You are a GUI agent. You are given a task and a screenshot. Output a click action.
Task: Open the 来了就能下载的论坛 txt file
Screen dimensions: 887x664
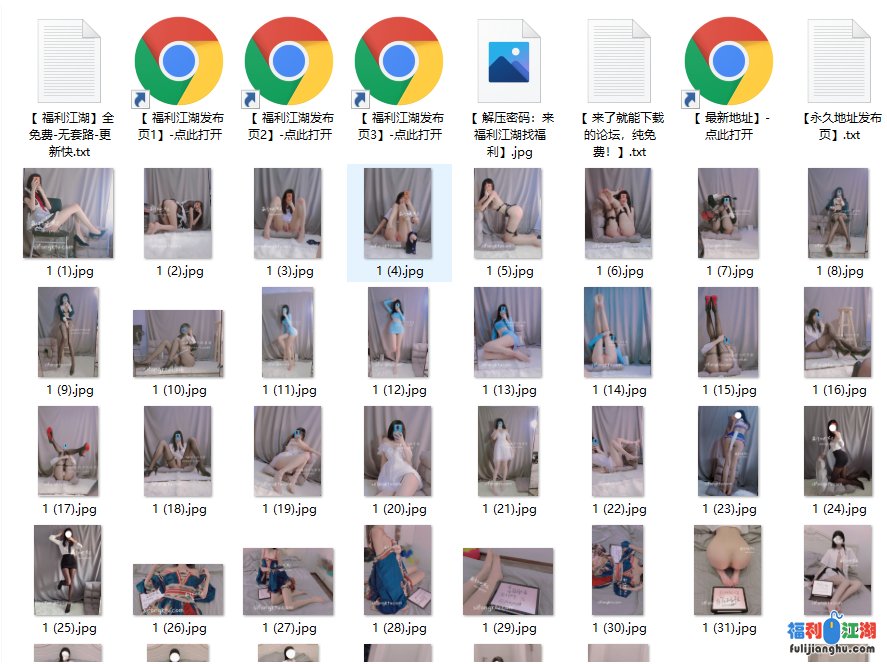pos(619,62)
